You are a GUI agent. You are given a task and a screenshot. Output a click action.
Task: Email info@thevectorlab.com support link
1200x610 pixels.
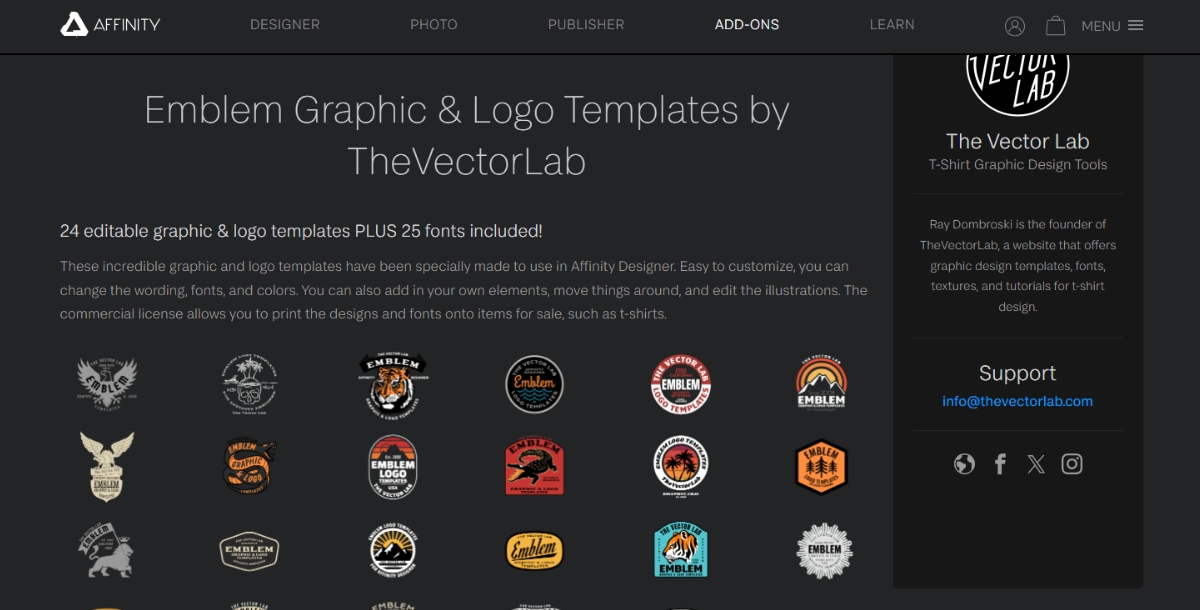tap(1017, 401)
